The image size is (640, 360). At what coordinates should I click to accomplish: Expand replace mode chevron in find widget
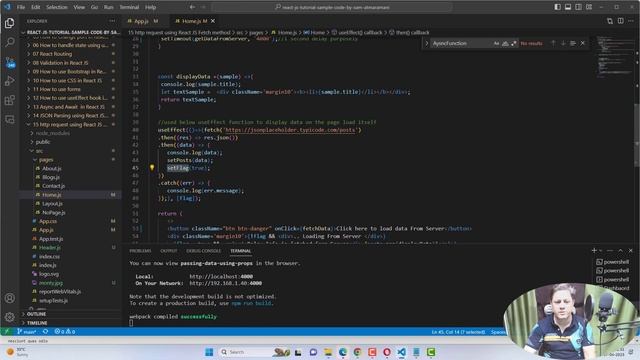tap(427, 43)
